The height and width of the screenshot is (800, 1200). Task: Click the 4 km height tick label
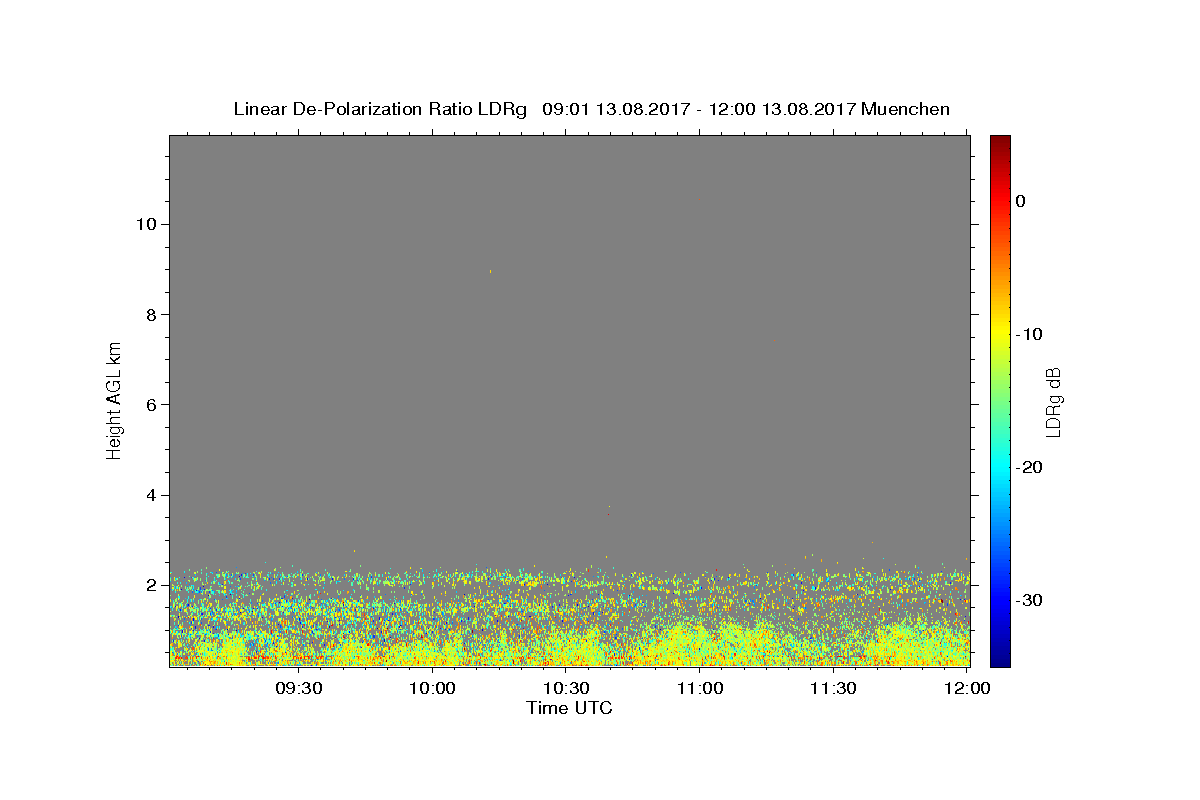pyautogui.click(x=149, y=495)
